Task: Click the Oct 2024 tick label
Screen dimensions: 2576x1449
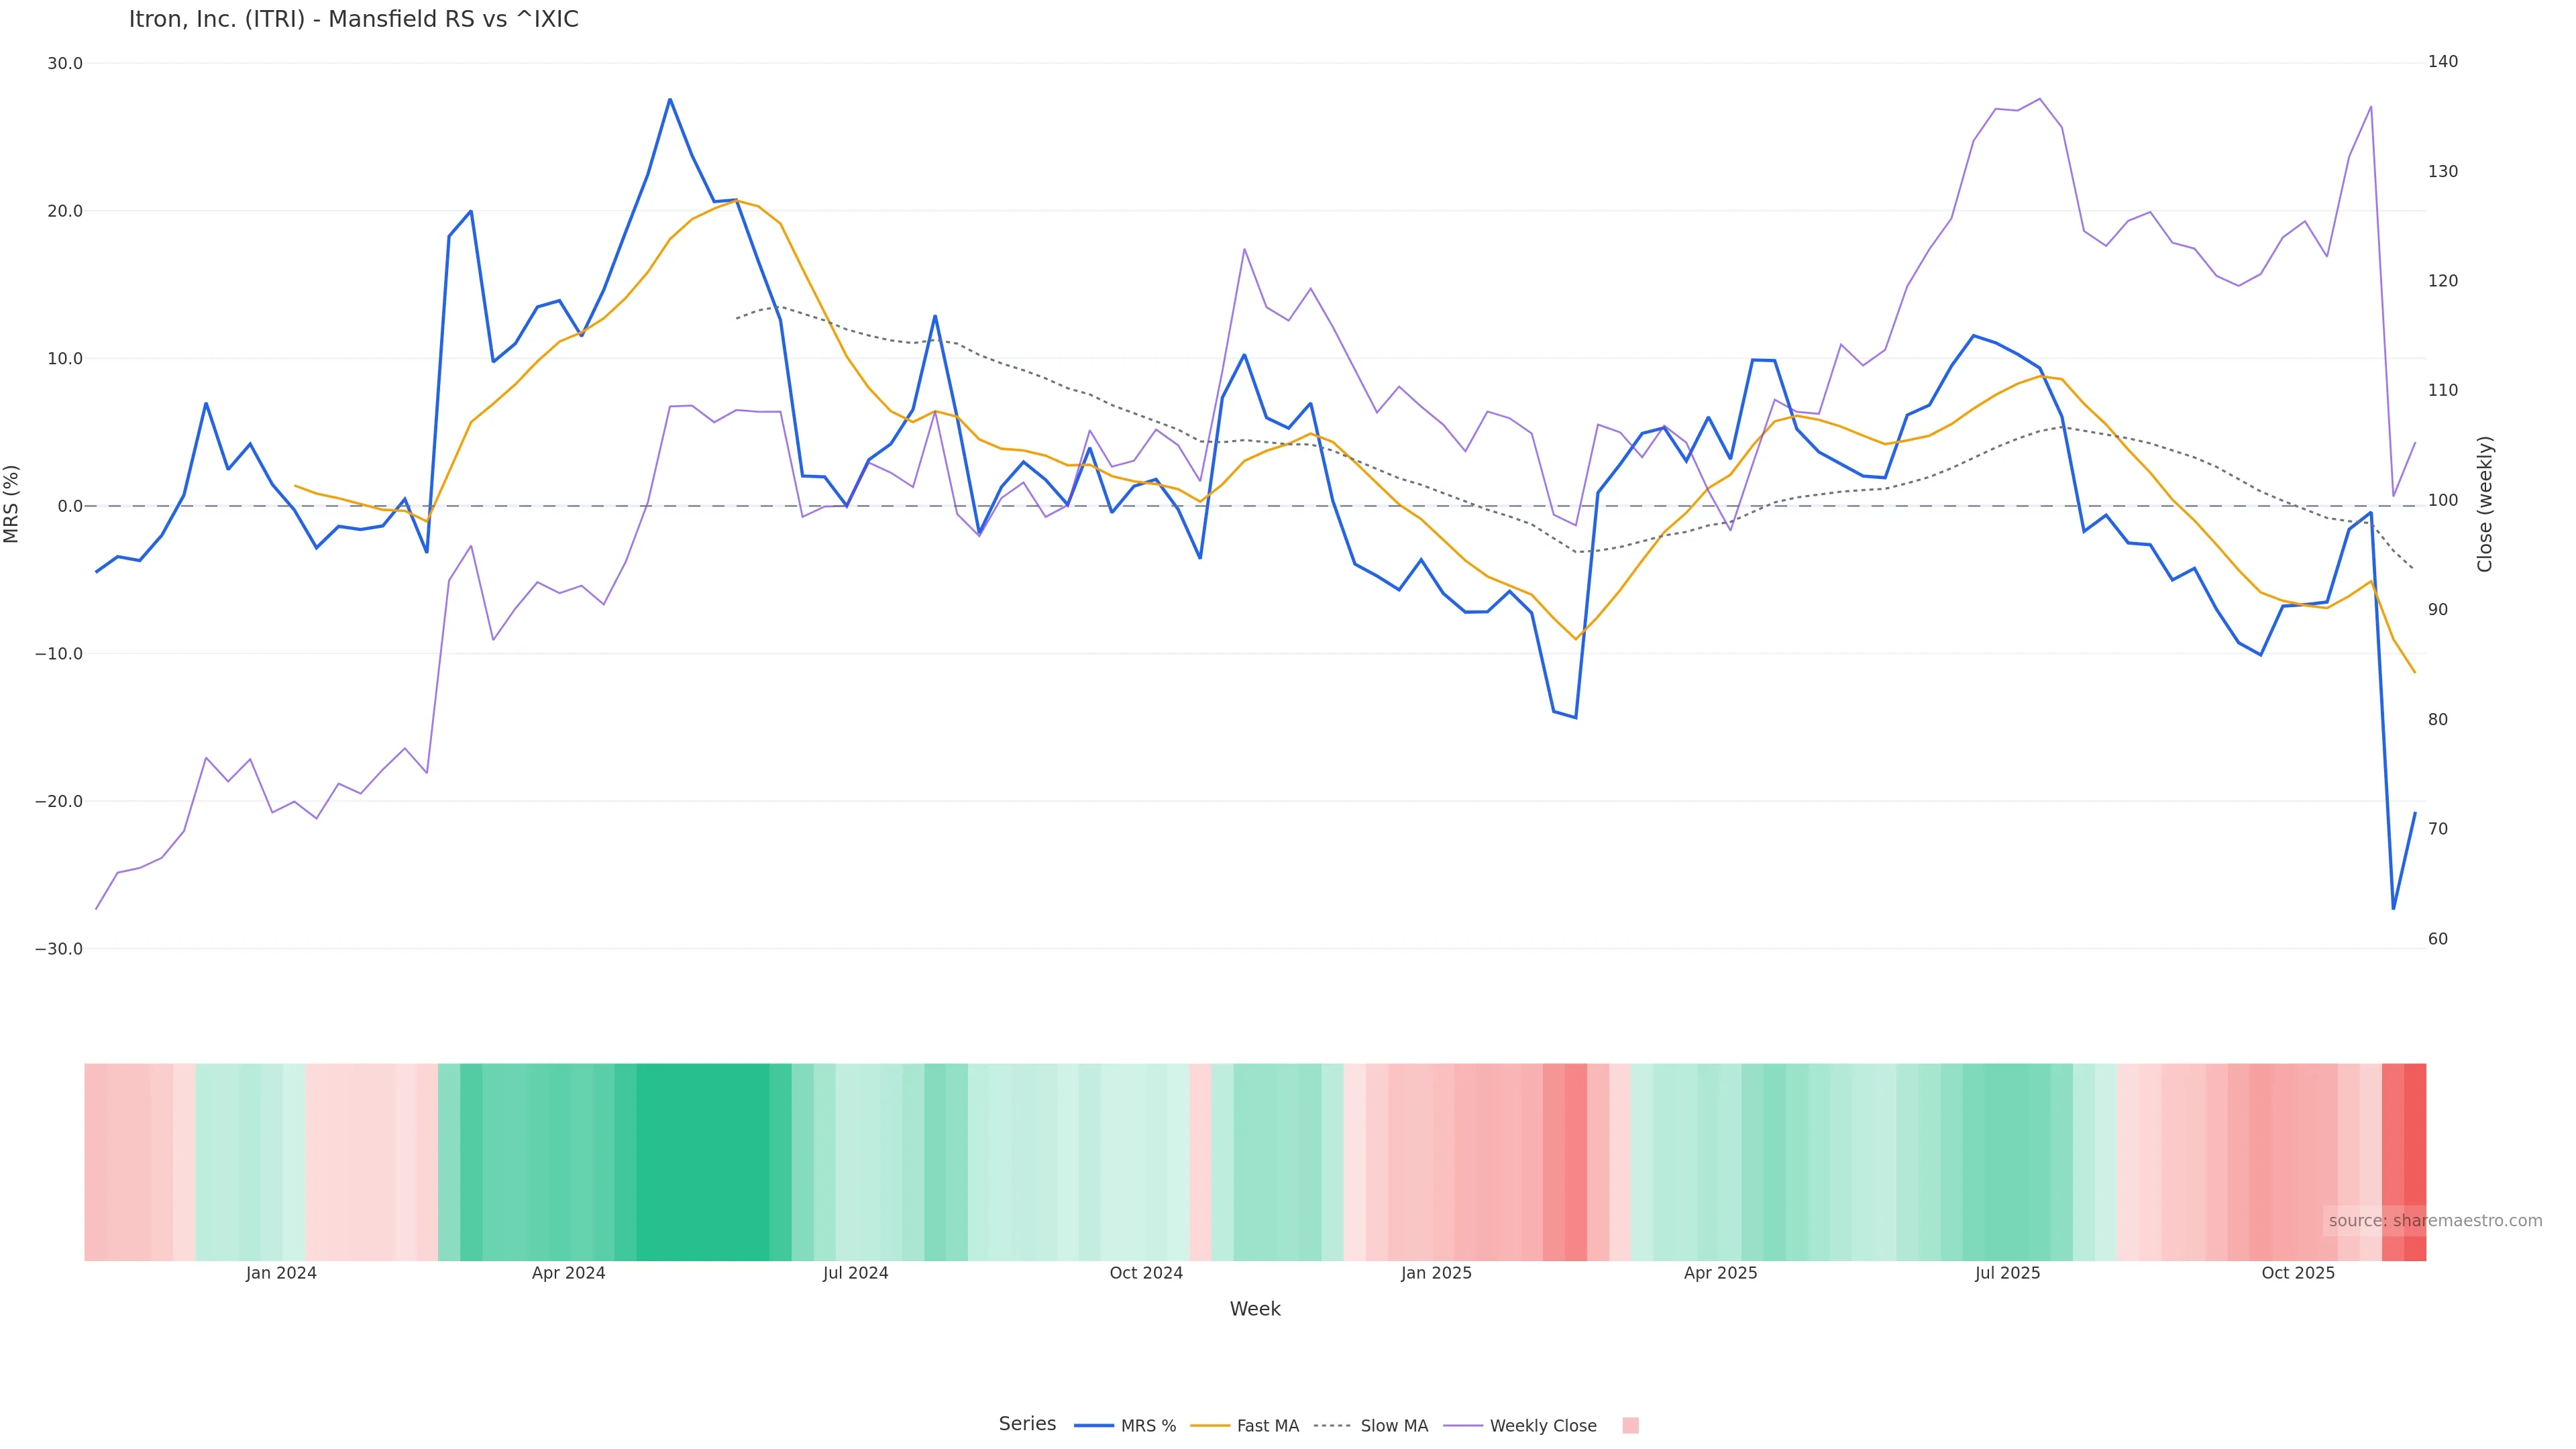Action: (1146, 1274)
